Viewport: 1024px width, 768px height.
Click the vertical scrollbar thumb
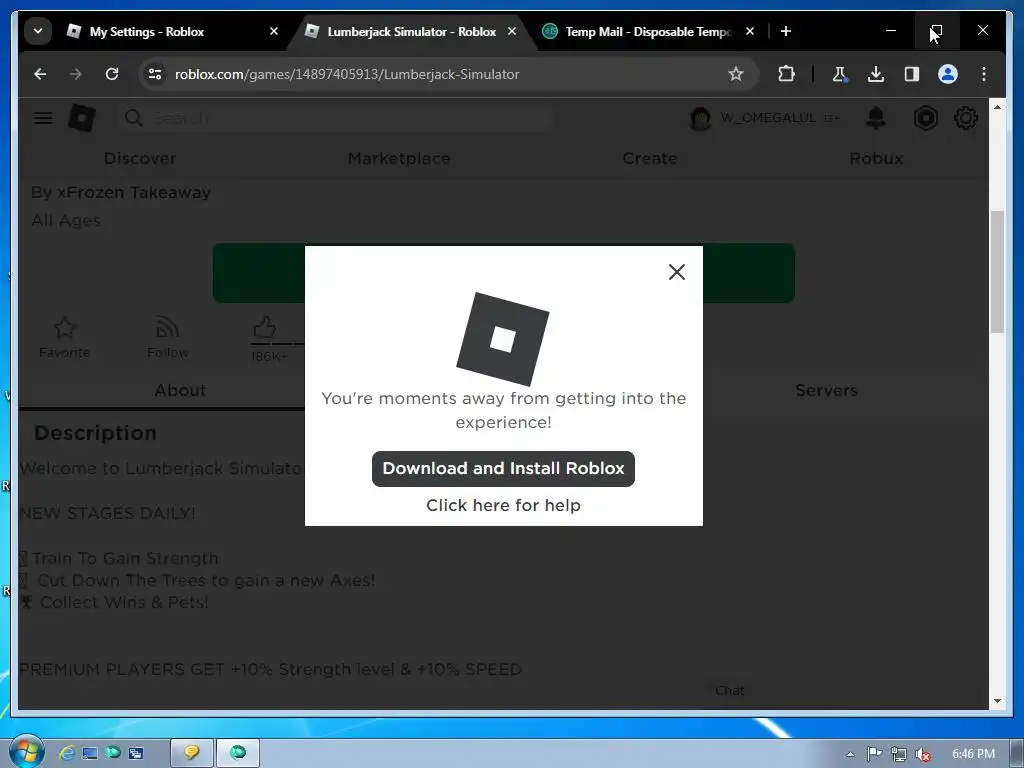pyautogui.click(x=997, y=272)
